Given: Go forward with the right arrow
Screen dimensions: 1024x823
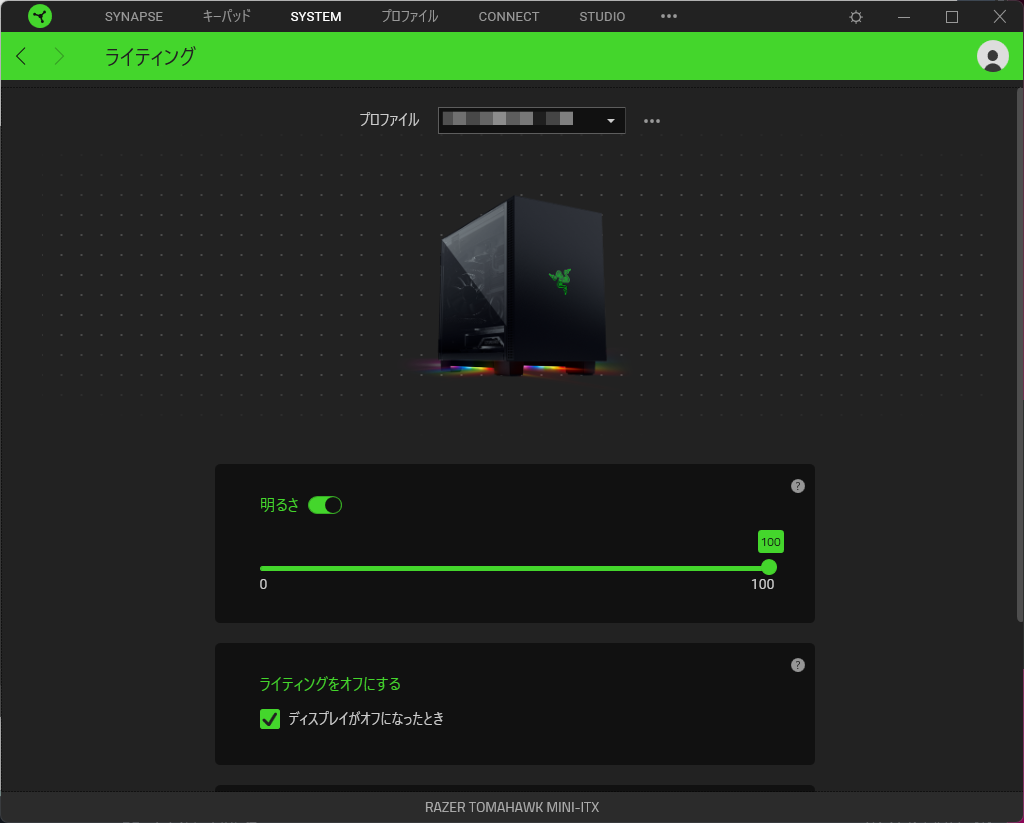Looking at the screenshot, I should click(x=59, y=56).
